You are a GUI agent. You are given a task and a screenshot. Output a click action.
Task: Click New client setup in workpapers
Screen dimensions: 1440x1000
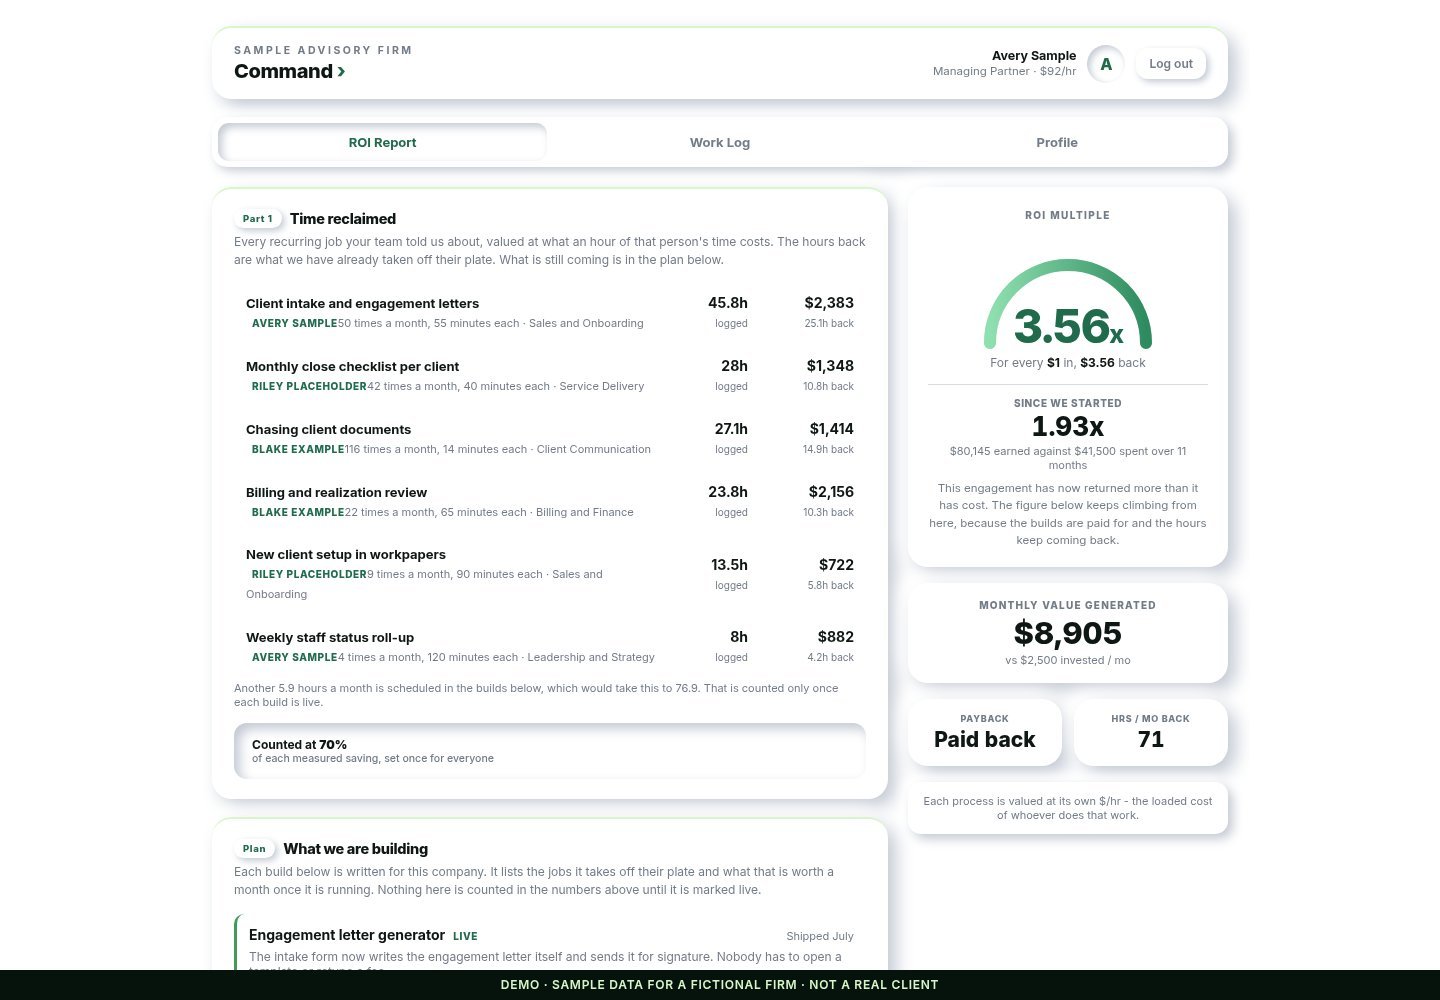tap(346, 555)
